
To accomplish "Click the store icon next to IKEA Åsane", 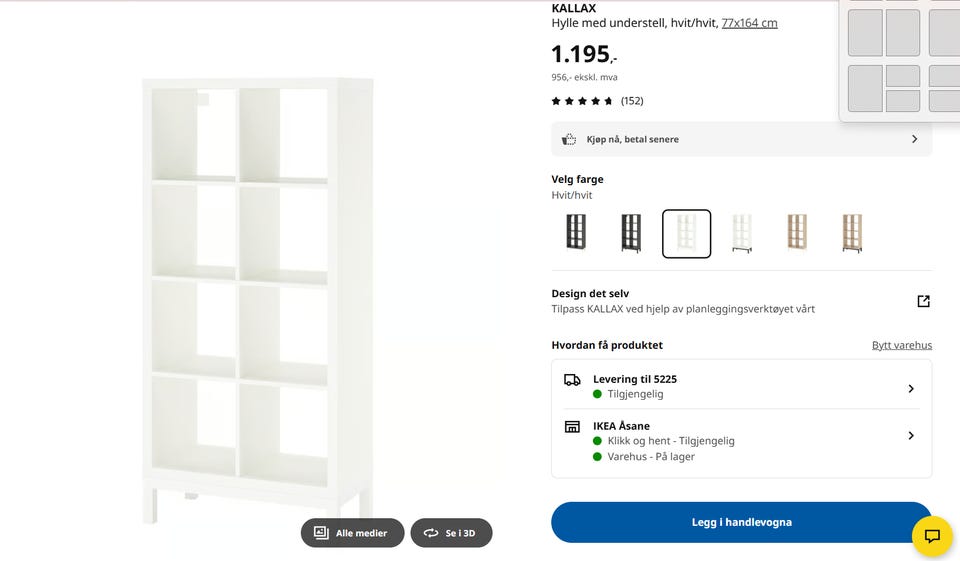I will pyautogui.click(x=572, y=427).
